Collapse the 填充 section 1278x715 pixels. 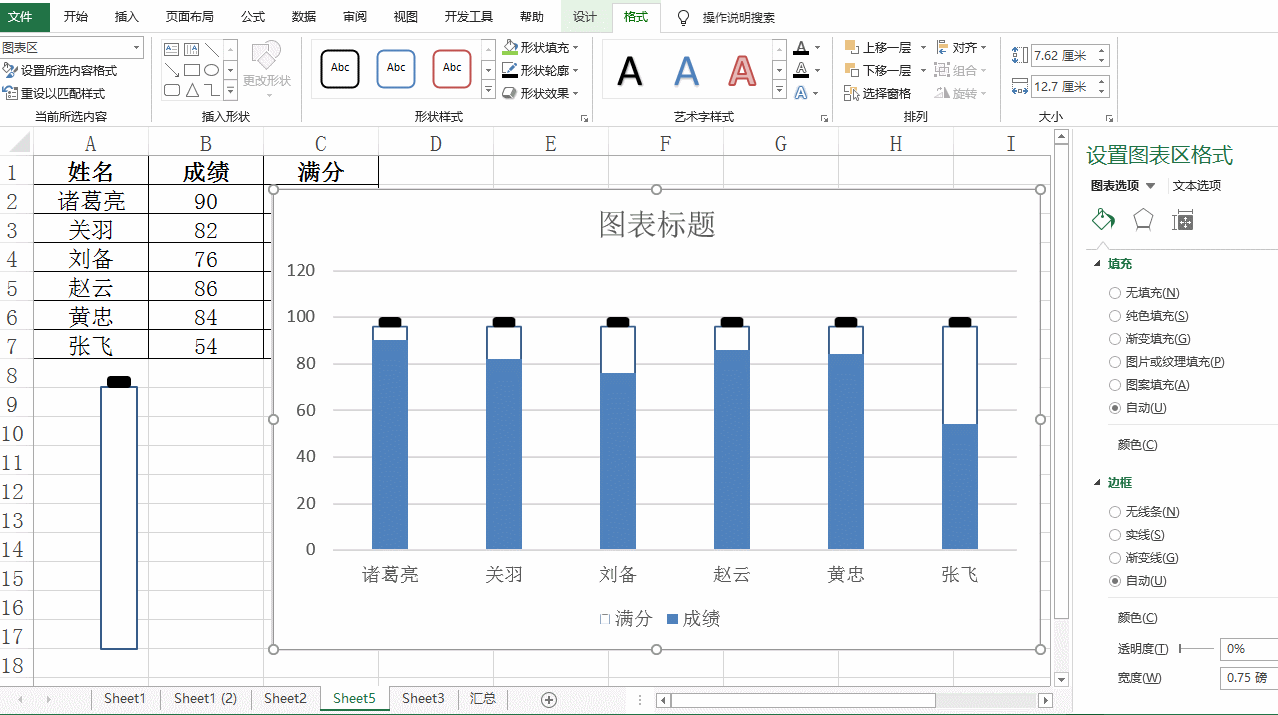coord(1096,263)
